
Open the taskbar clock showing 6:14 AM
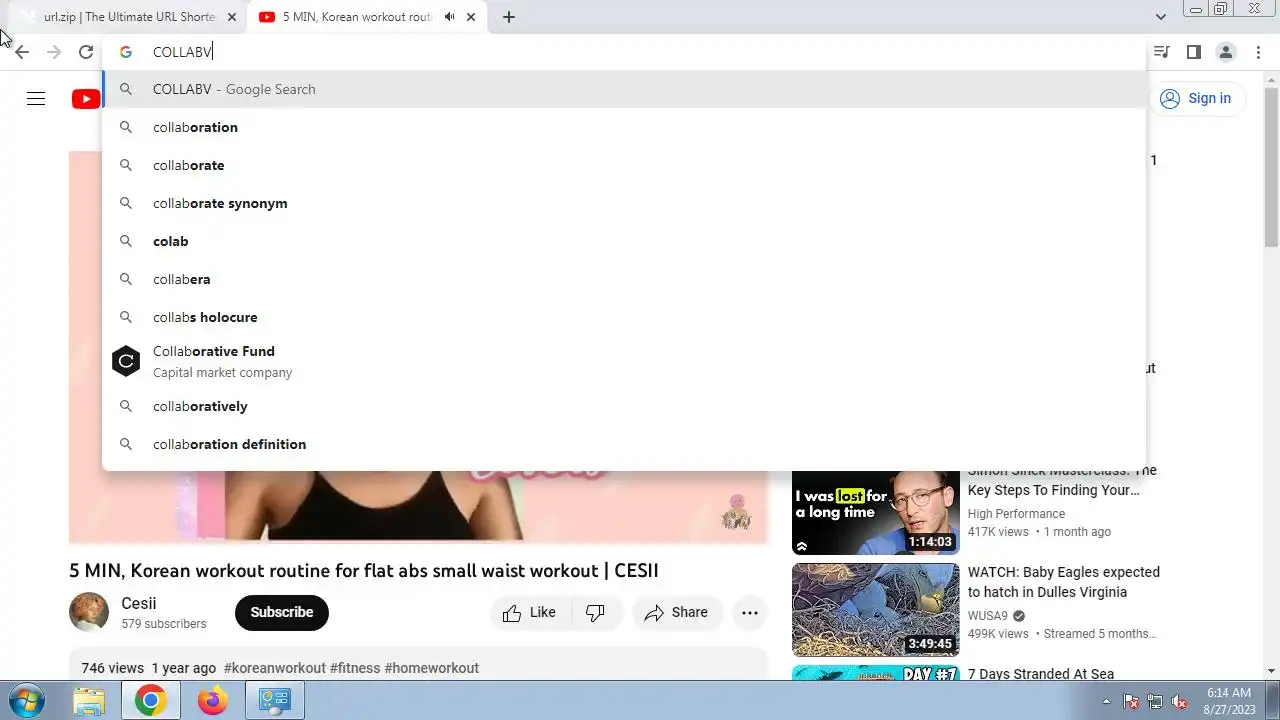pos(1229,700)
